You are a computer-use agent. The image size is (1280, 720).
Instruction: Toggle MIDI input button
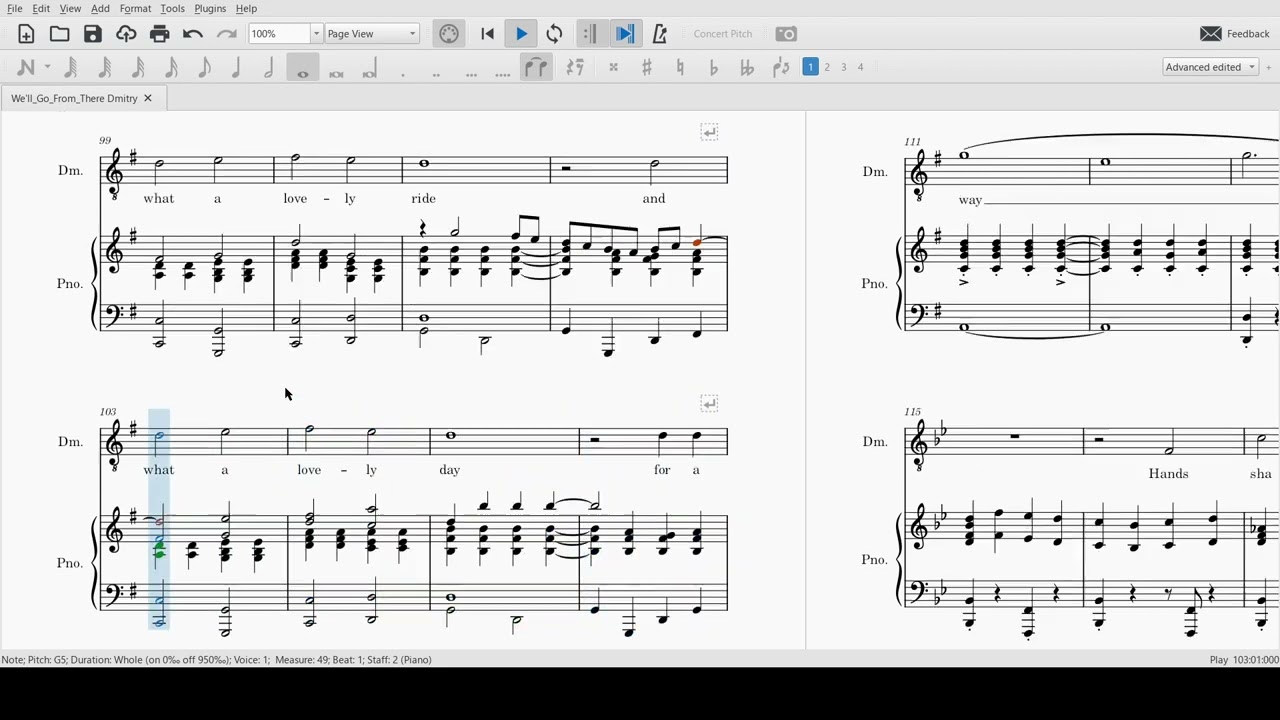[449, 34]
